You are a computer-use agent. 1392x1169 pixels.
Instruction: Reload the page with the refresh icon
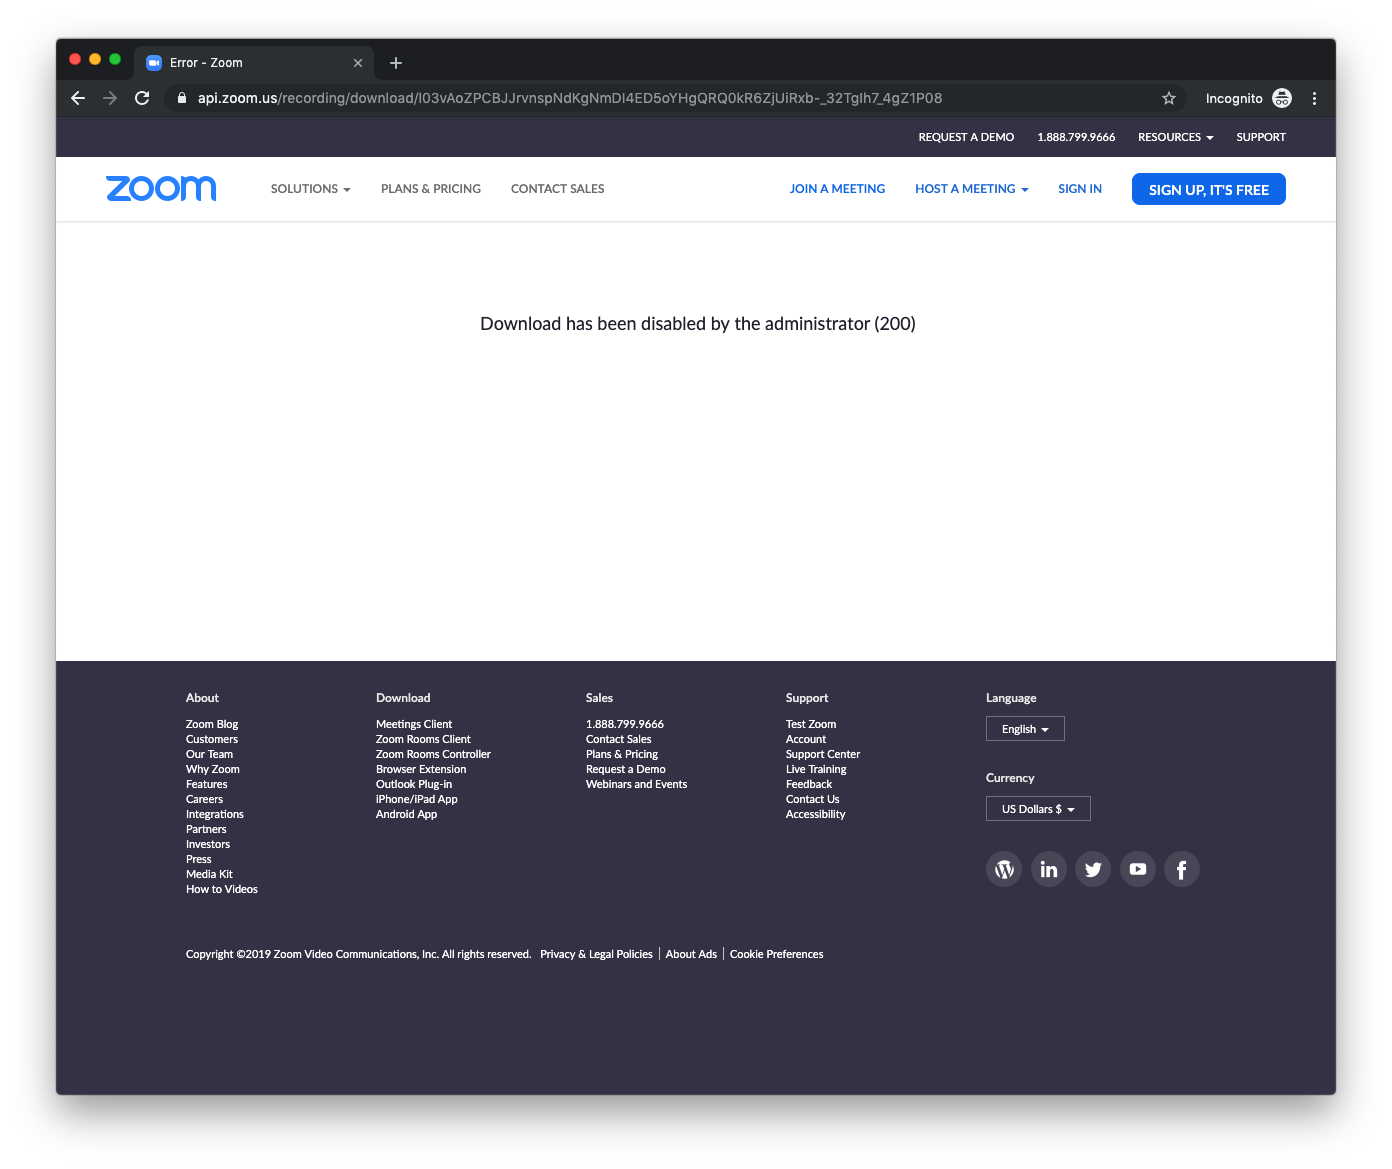pyautogui.click(x=142, y=98)
